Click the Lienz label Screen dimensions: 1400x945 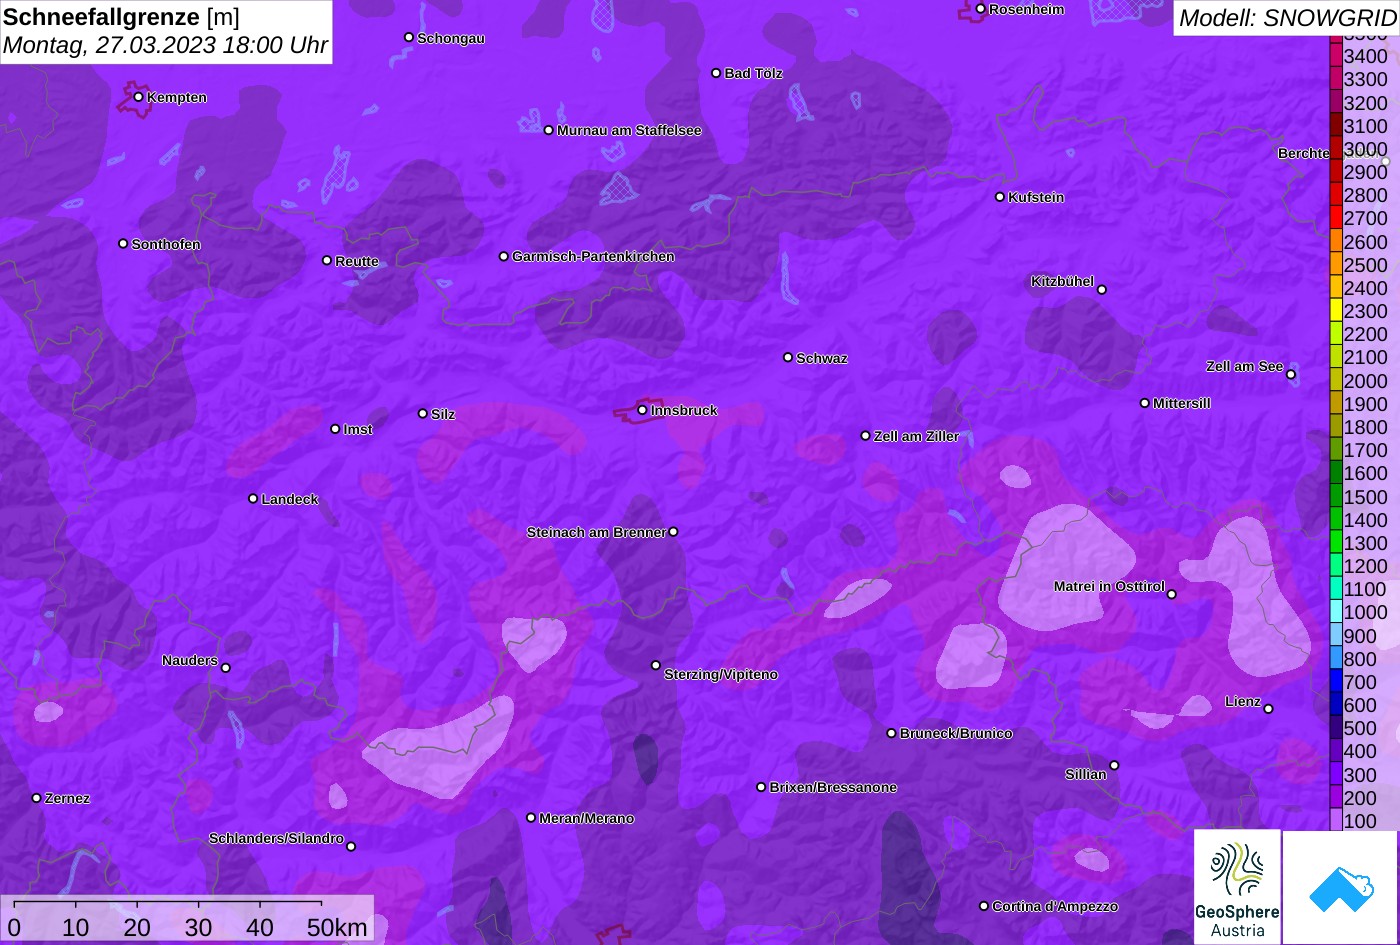[x=1243, y=701]
